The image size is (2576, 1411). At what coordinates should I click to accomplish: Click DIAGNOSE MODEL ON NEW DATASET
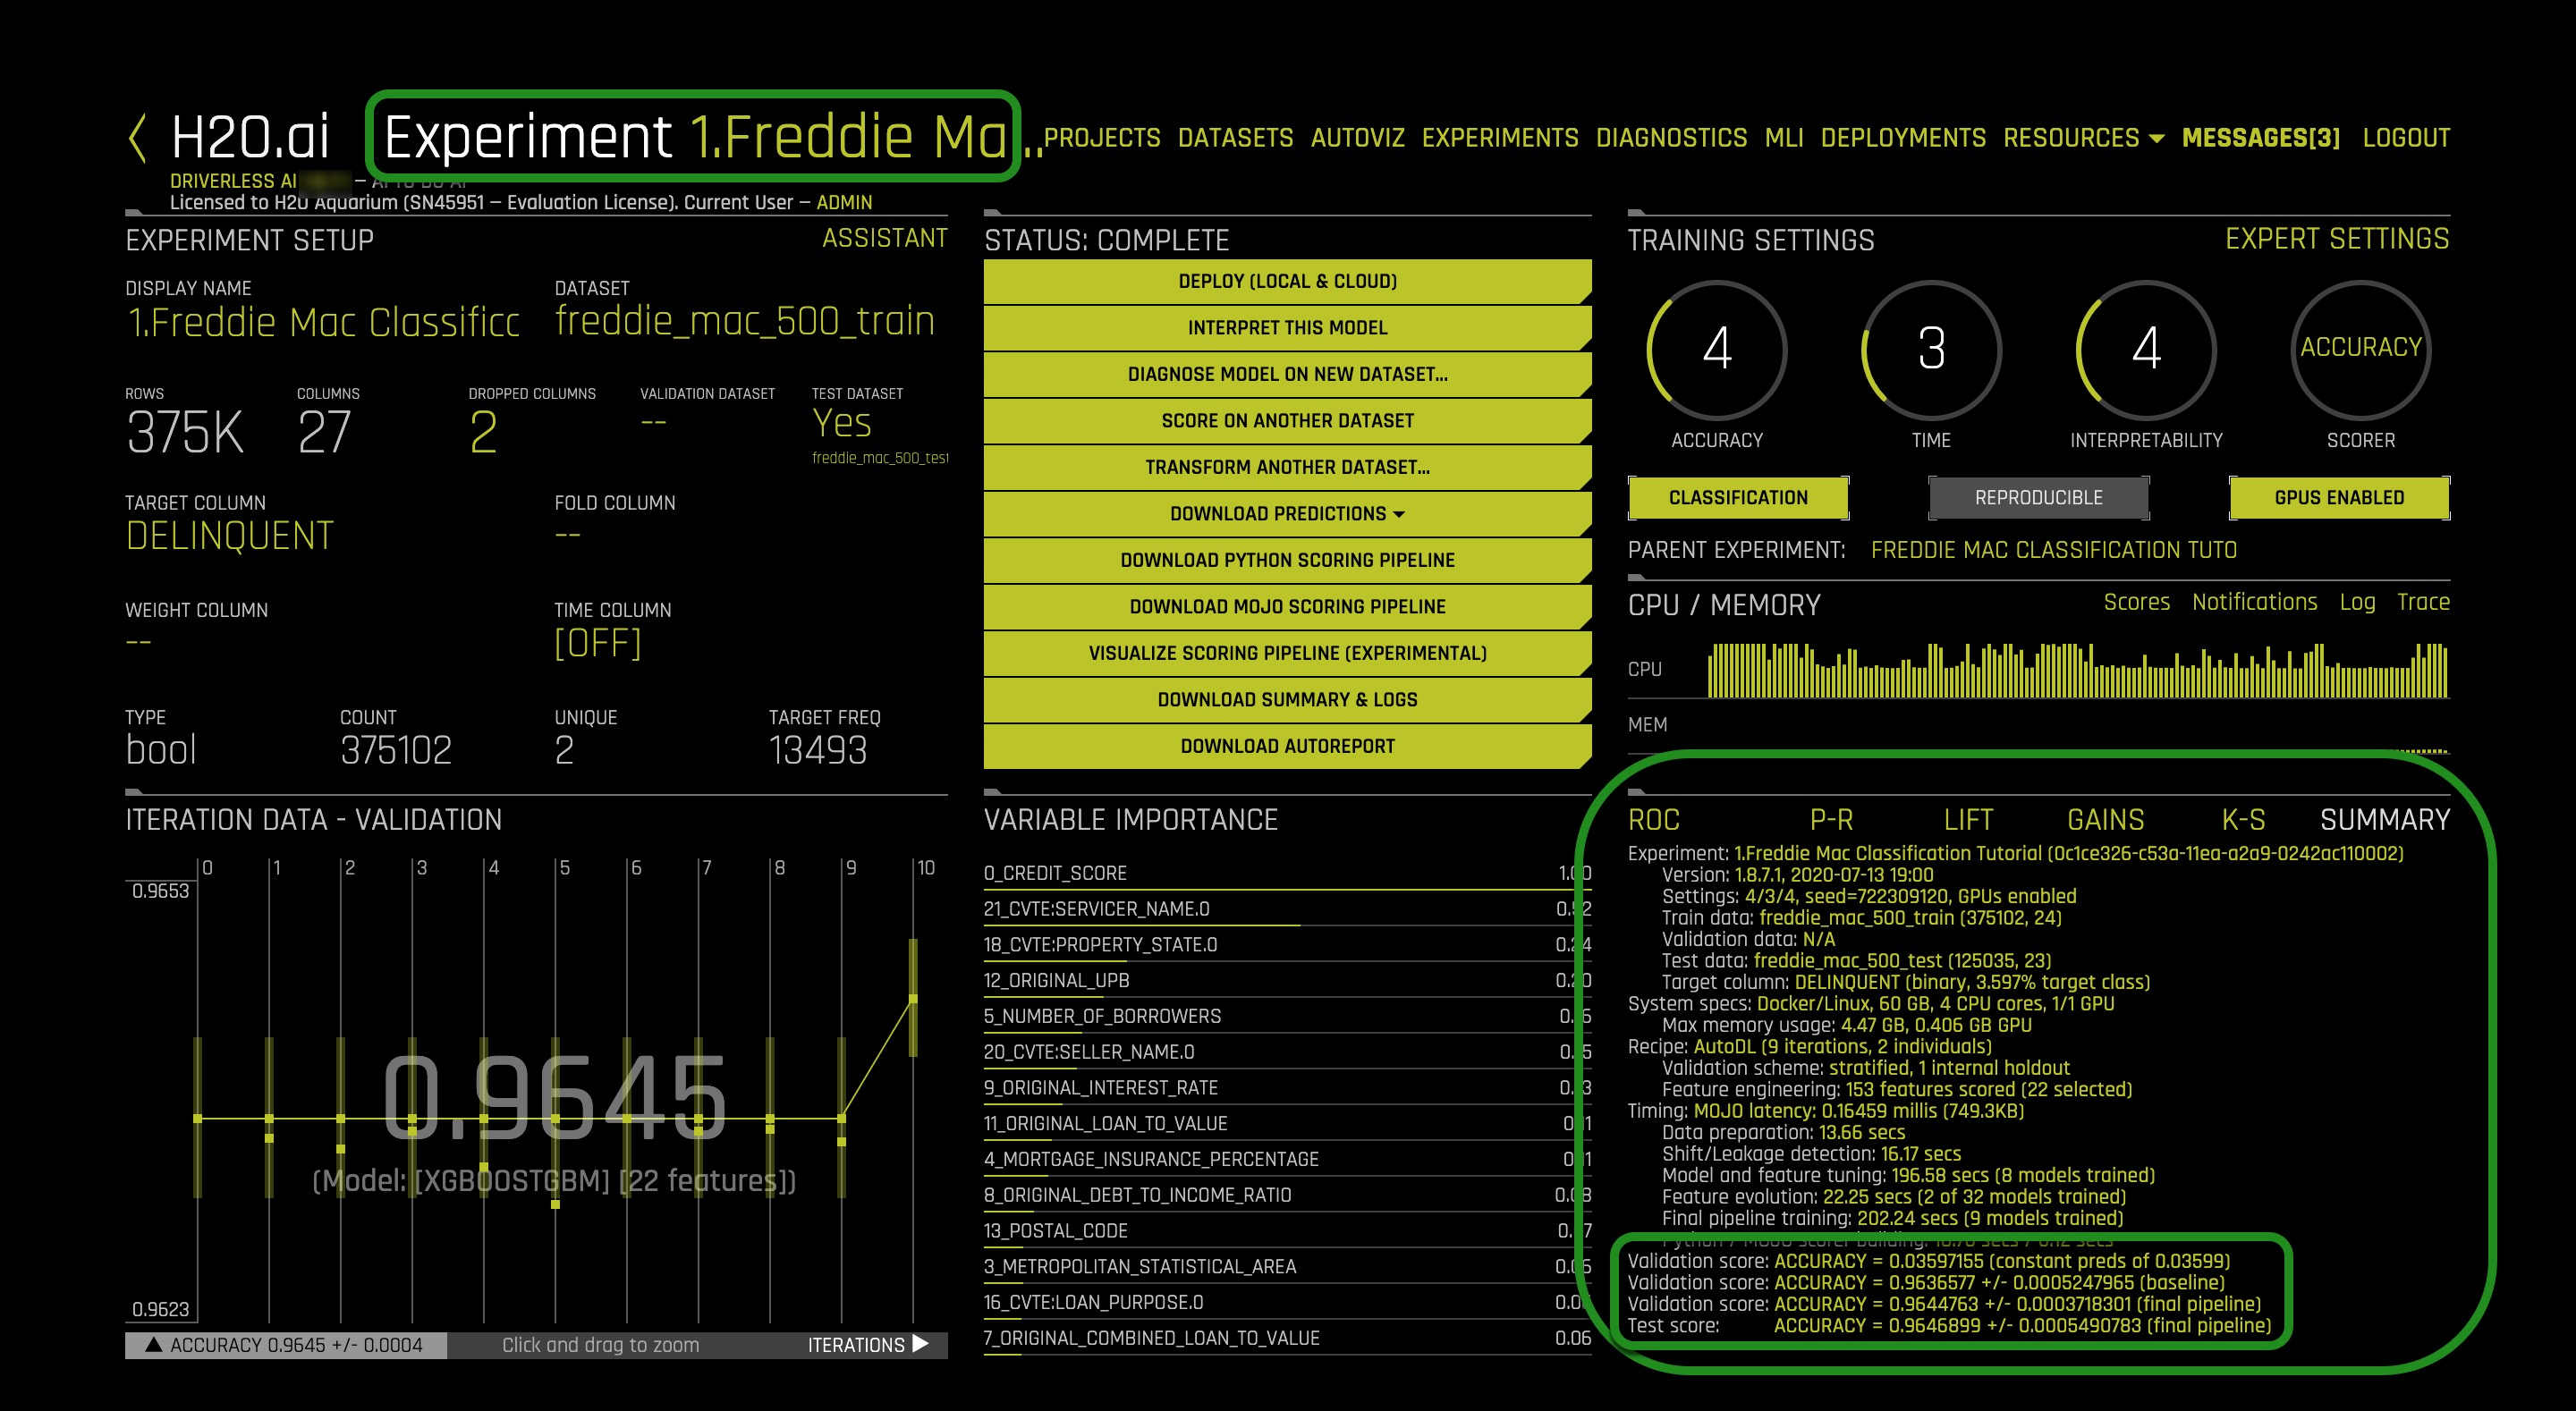coord(1287,374)
